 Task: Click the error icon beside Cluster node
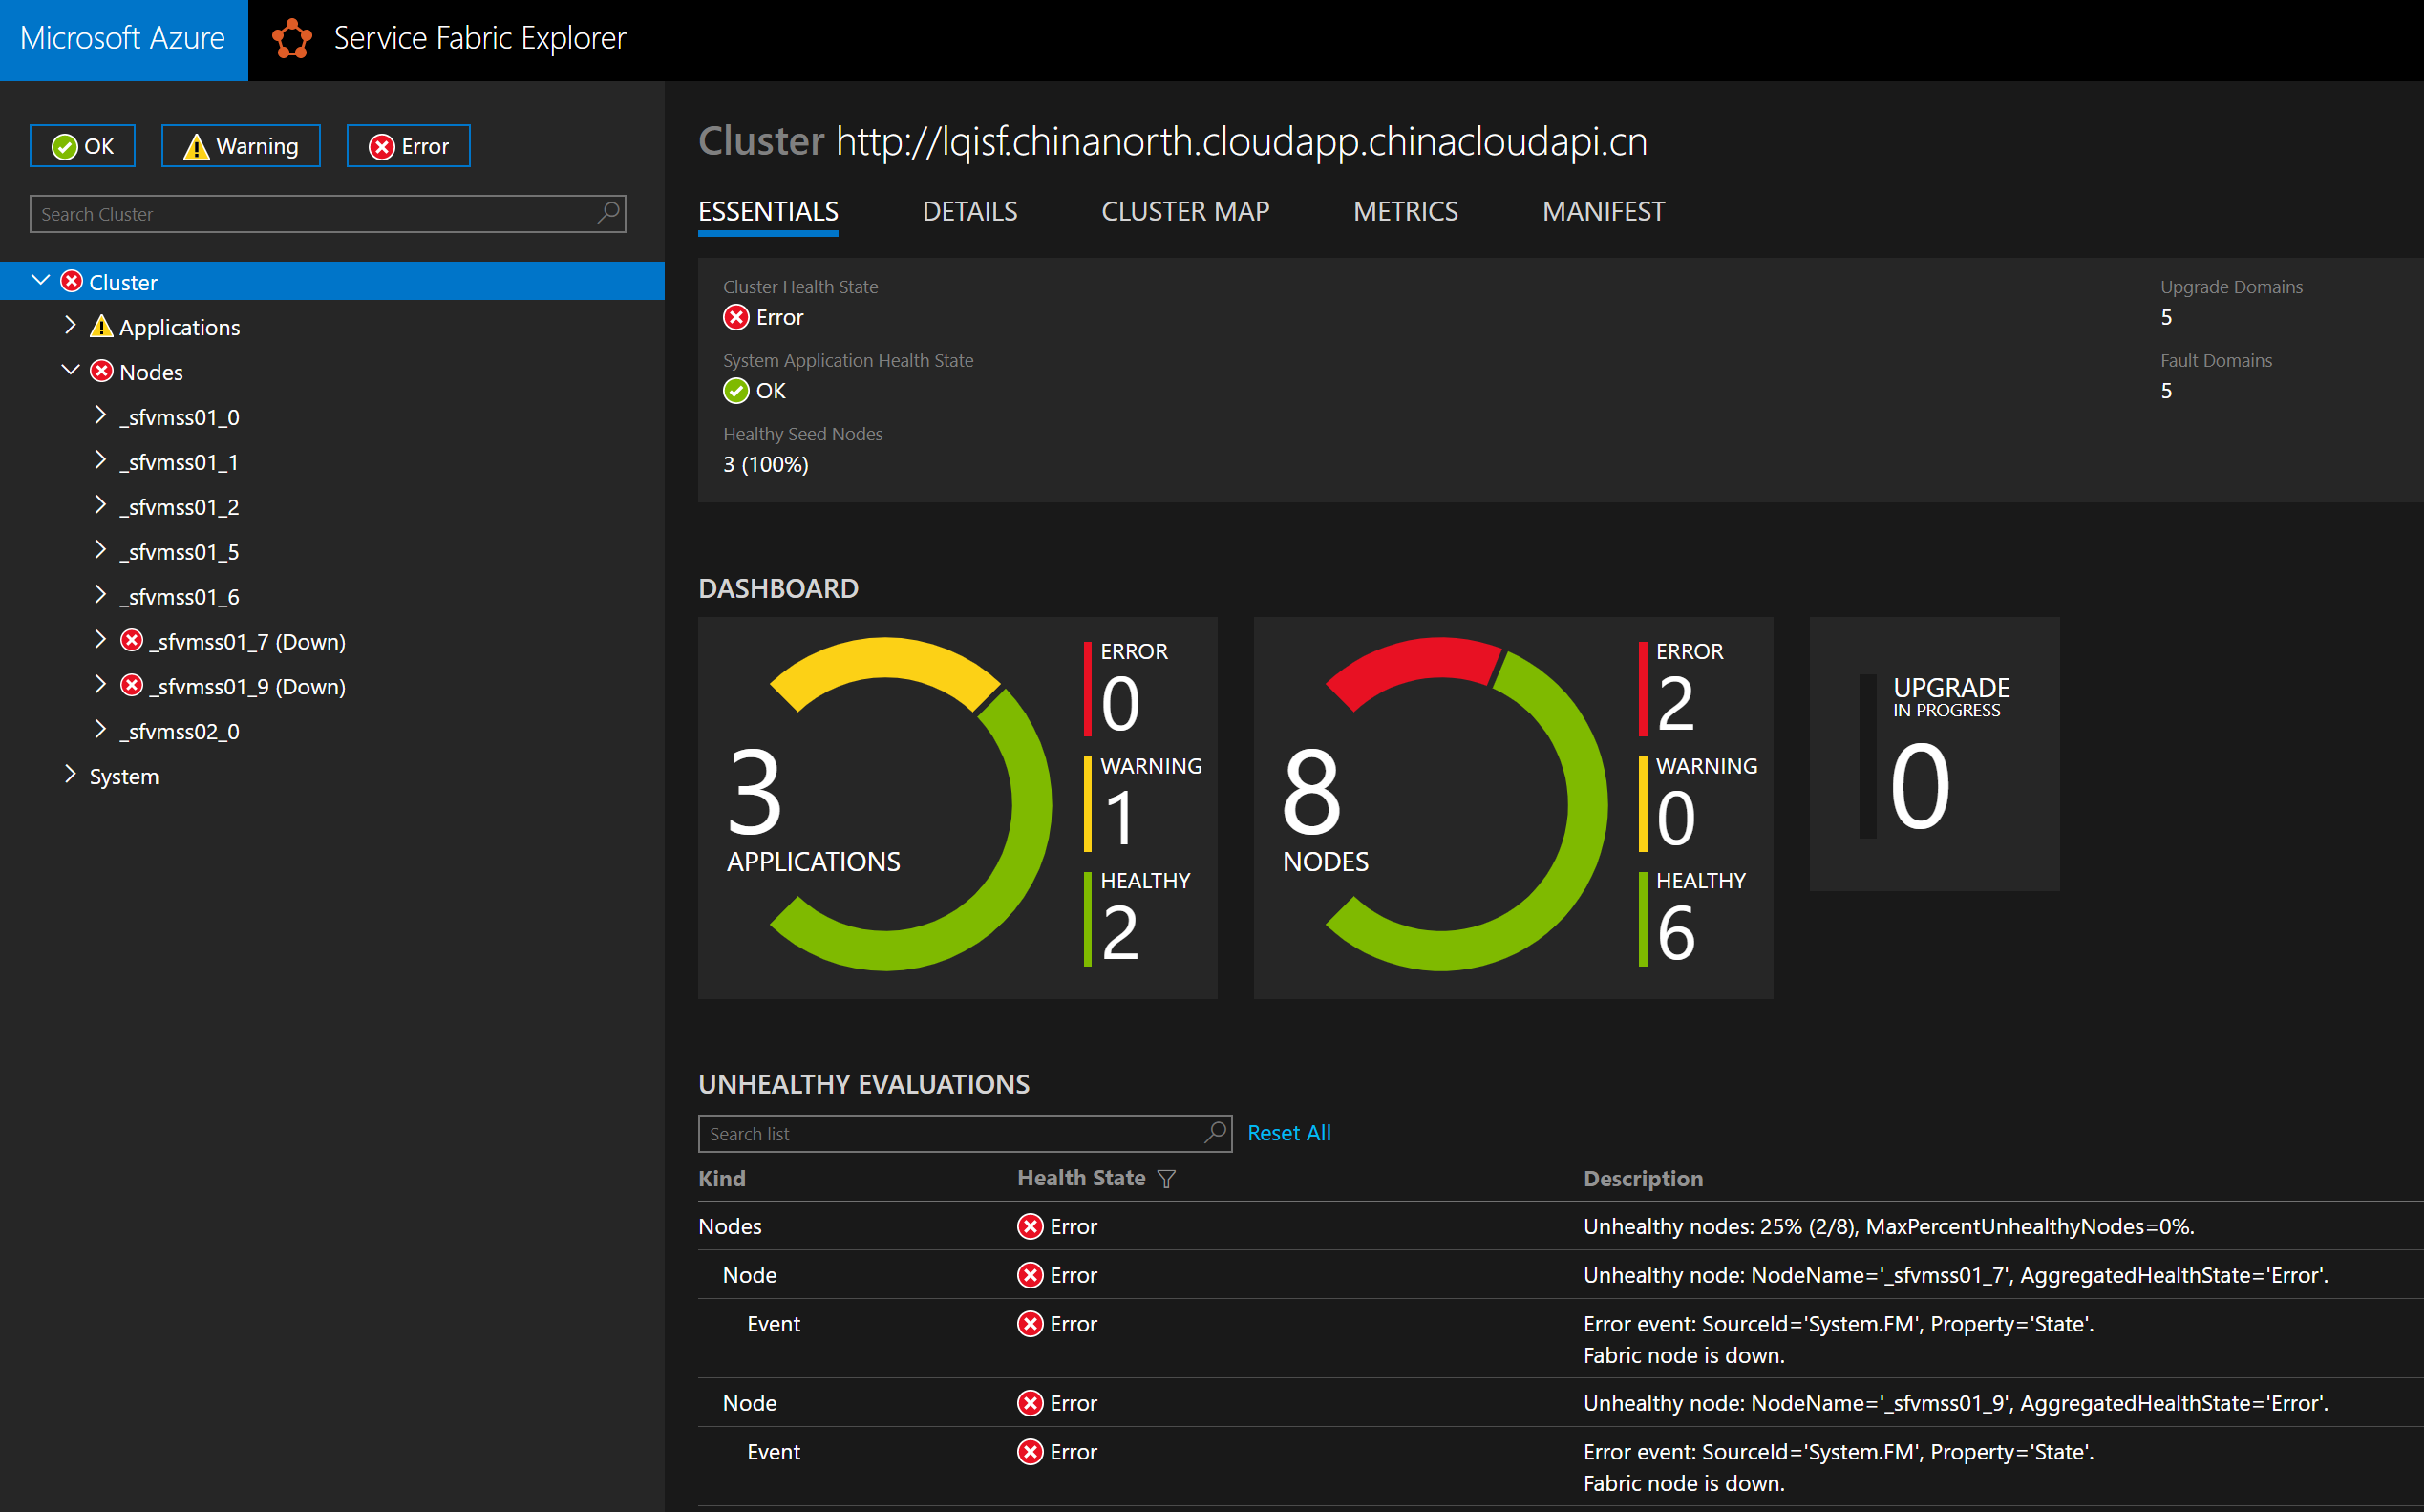click(70, 281)
